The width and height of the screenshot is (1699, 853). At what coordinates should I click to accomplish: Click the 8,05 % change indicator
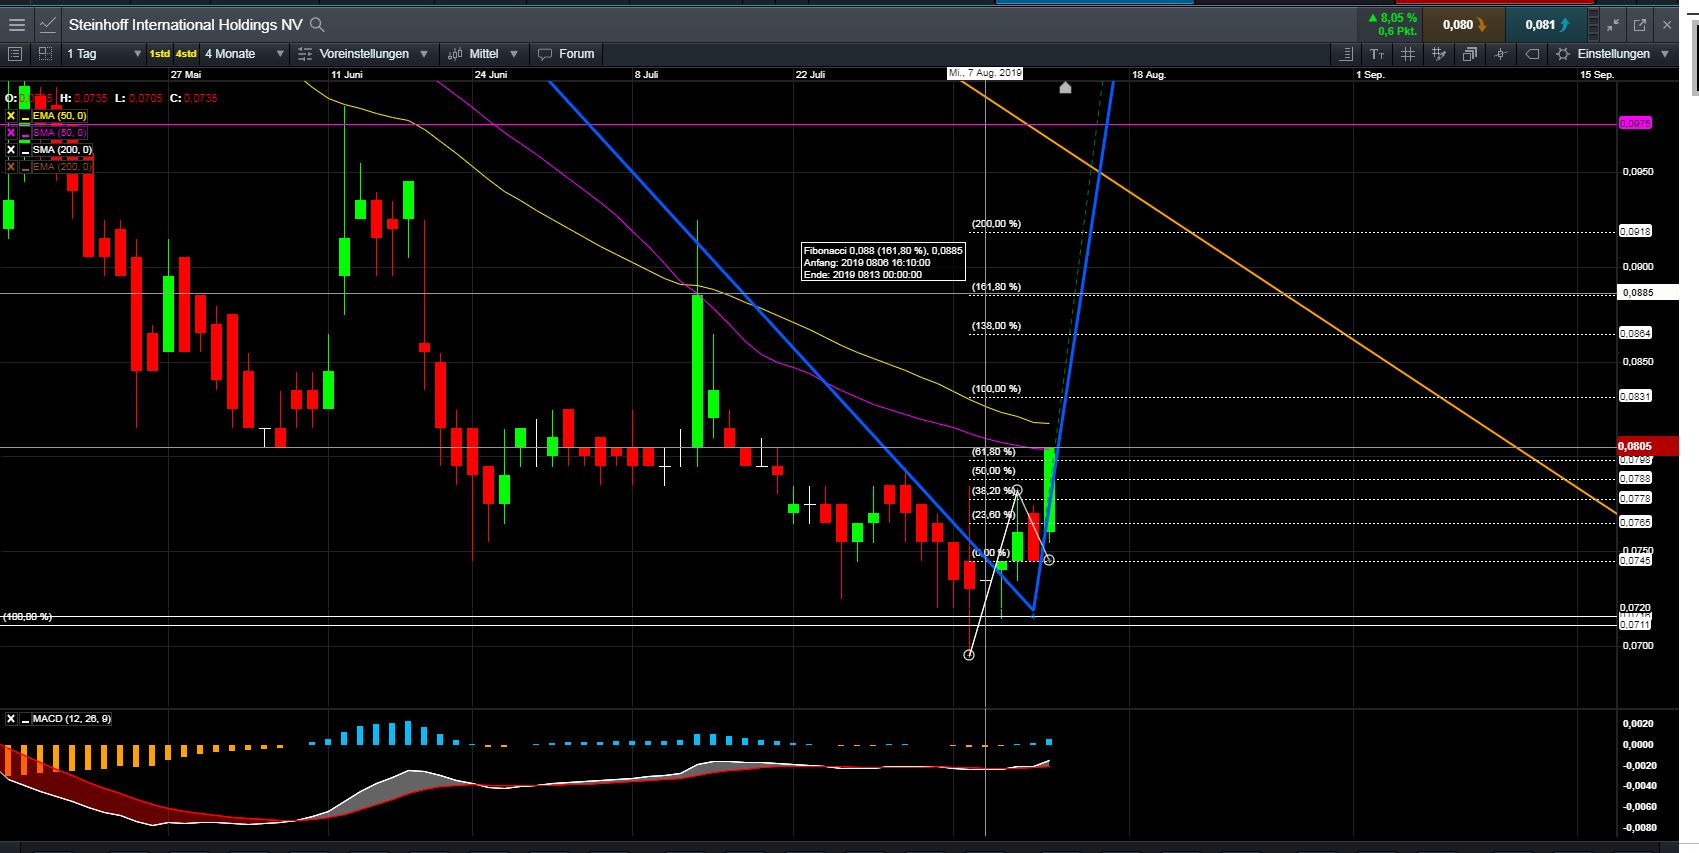tap(1392, 18)
